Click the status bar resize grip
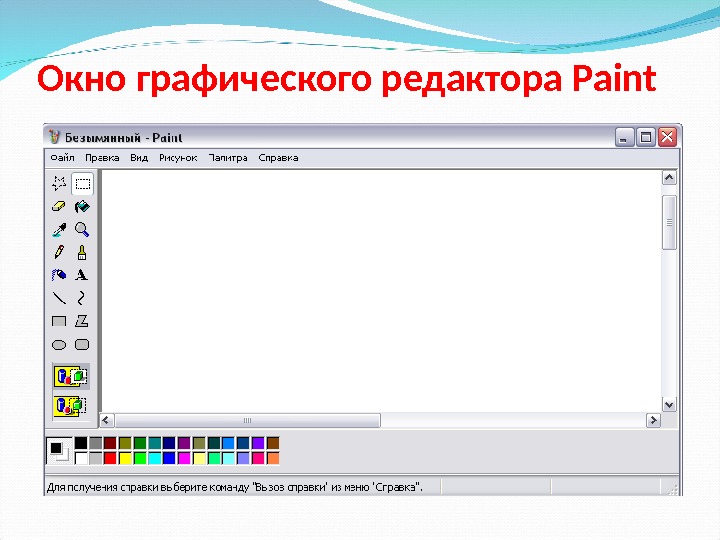720x540 pixels. tap(672, 489)
